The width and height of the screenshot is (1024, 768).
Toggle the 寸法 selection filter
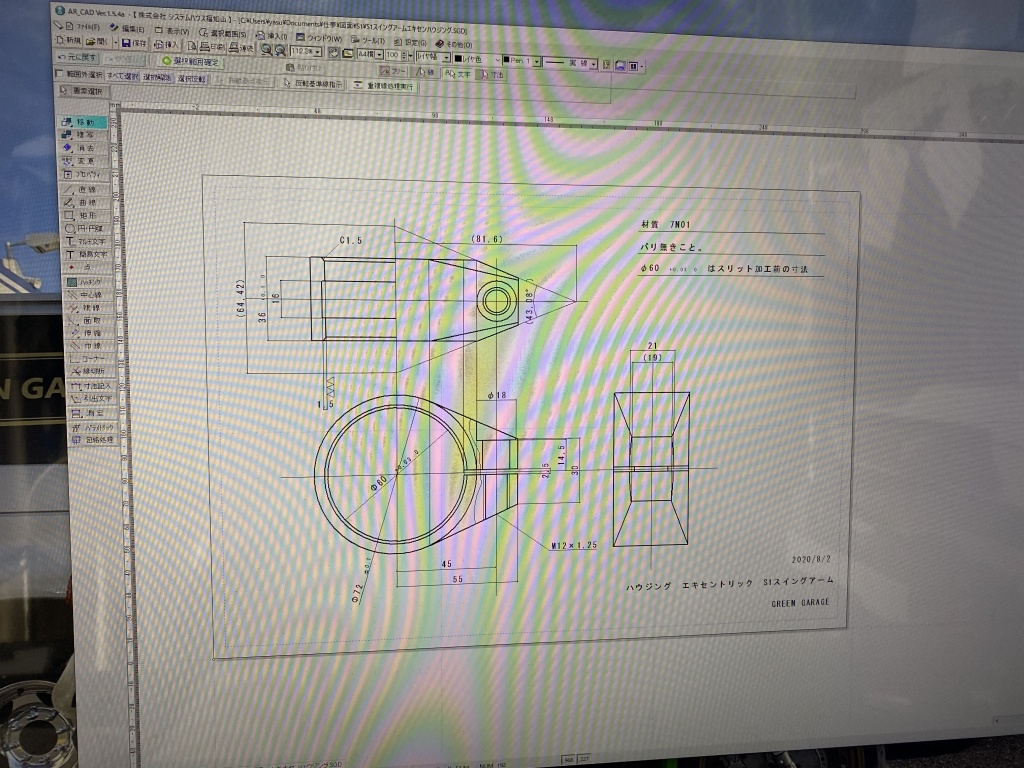click(x=493, y=74)
